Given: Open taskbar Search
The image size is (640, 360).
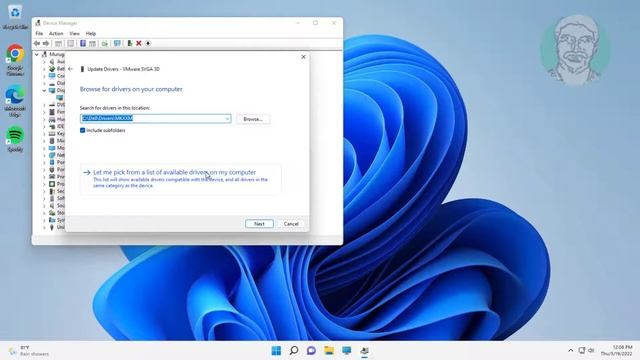Looking at the screenshot, I should coord(294,351).
